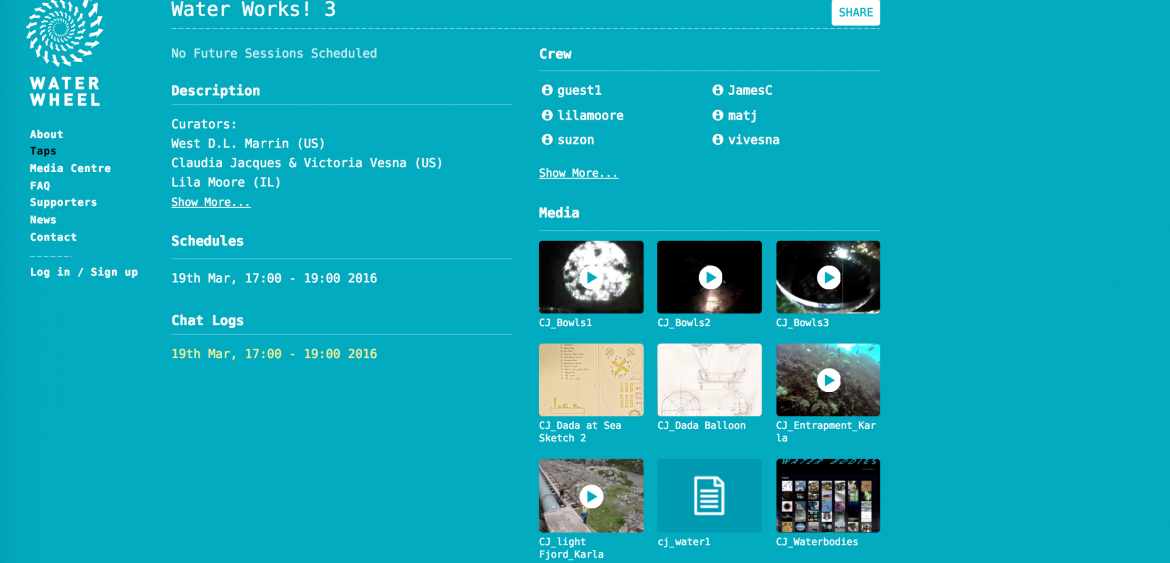Screen dimensions: 1170x563
Task: Open the Taps menu item
Action: pos(43,151)
